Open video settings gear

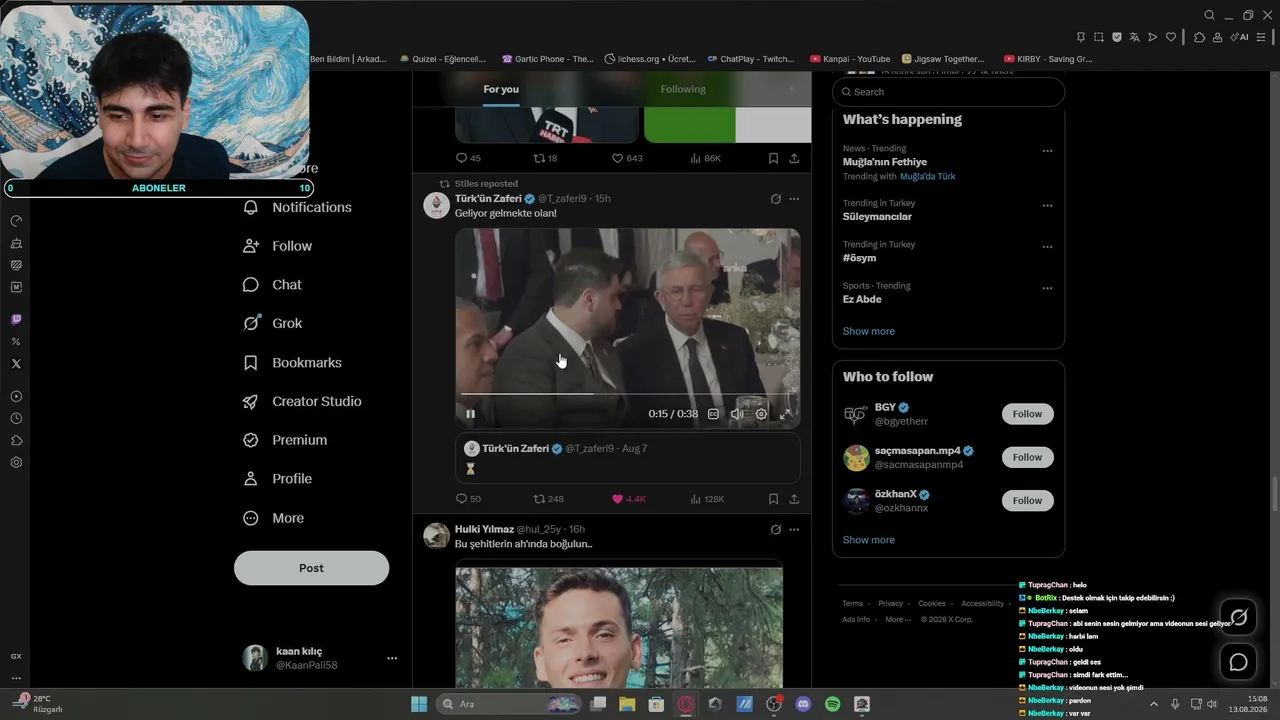(x=761, y=414)
